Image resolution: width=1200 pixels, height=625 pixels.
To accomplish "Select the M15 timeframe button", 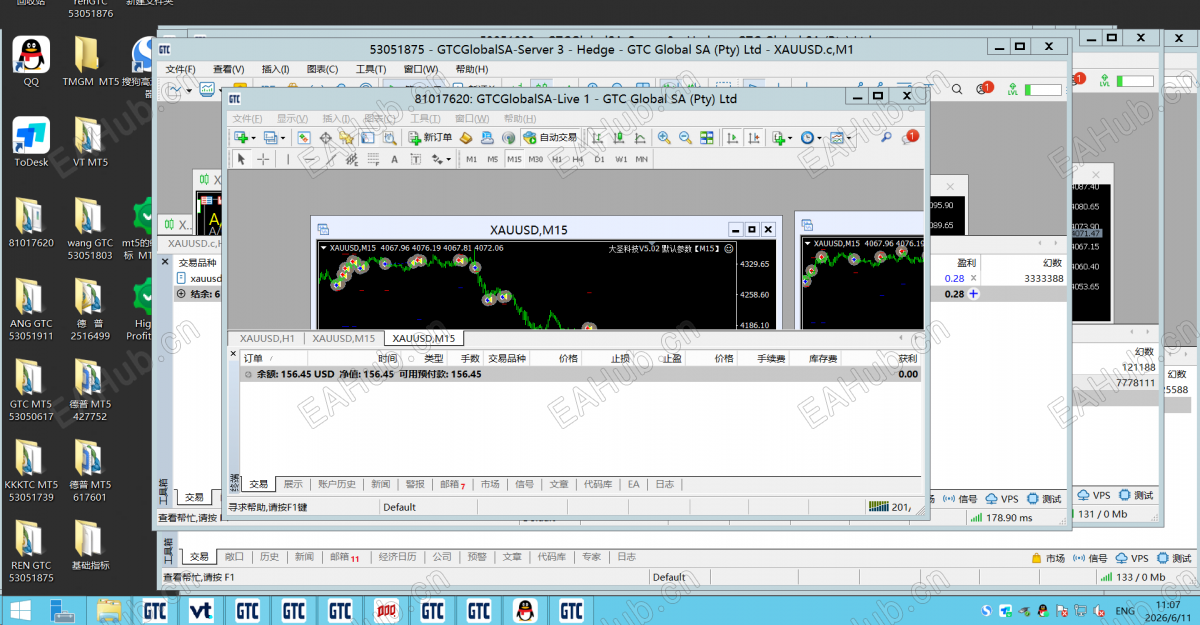I will pyautogui.click(x=514, y=159).
